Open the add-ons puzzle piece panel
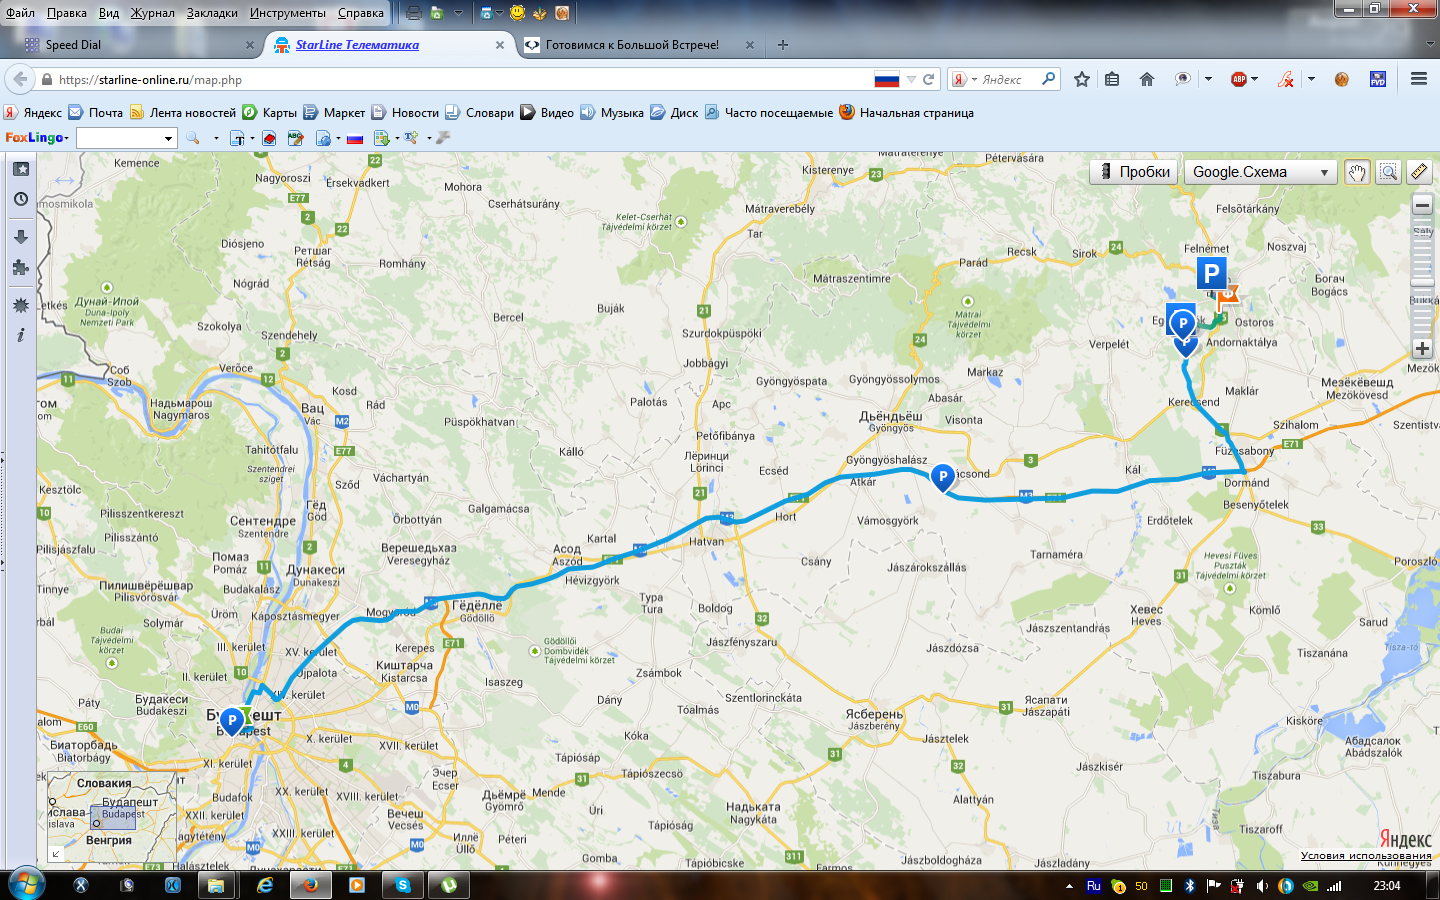The height and width of the screenshot is (900, 1440). click(21, 268)
